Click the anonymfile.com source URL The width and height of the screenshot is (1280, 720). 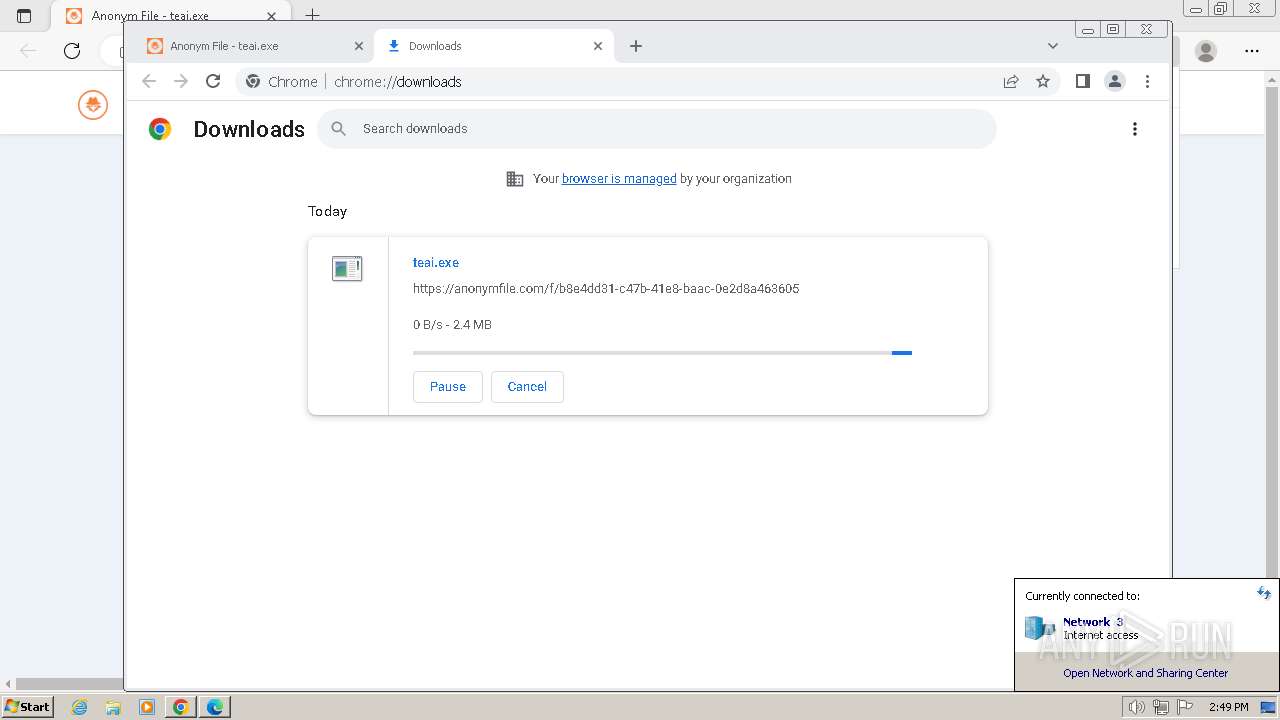pyautogui.click(x=606, y=289)
